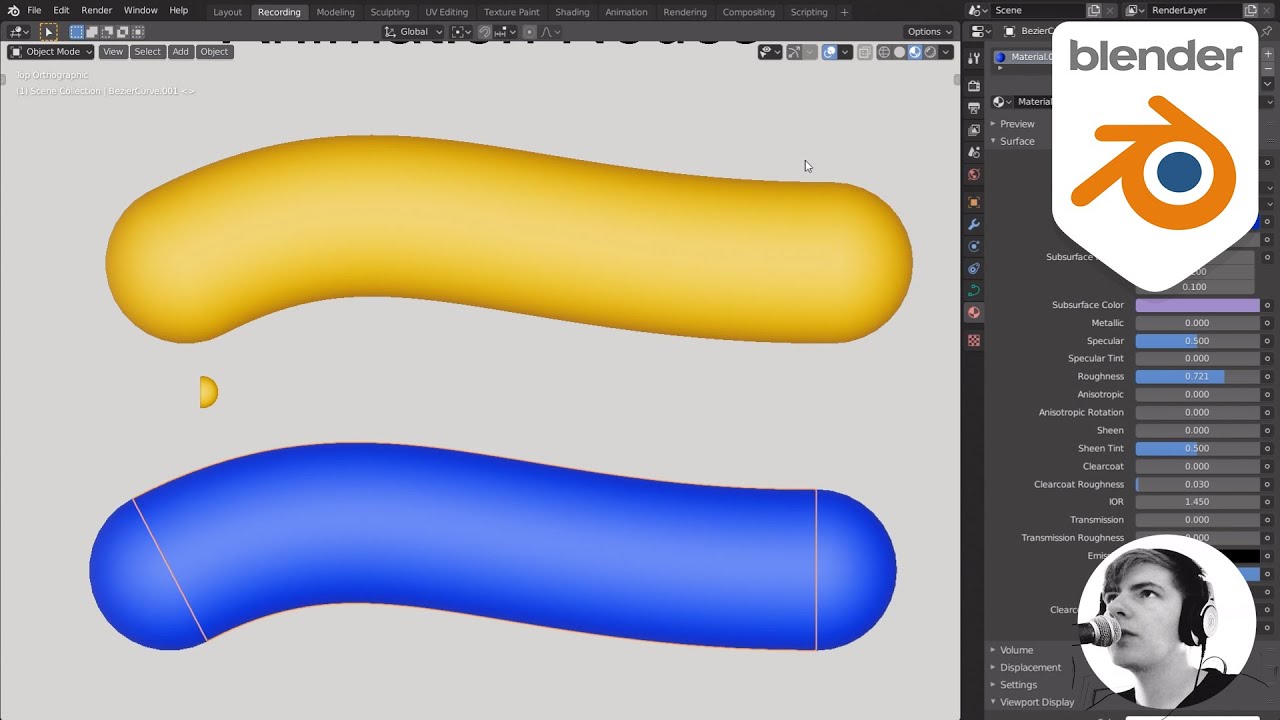The height and width of the screenshot is (720, 1280).
Task: Switch to the Shading workspace tab
Action: (x=572, y=12)
